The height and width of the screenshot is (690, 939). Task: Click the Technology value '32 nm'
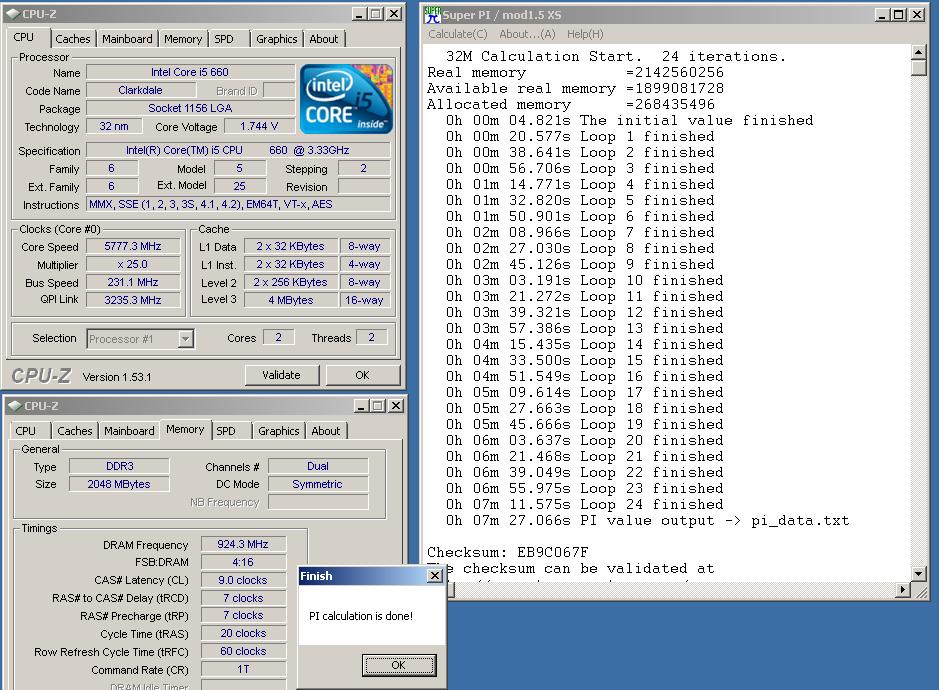point(114,126)
